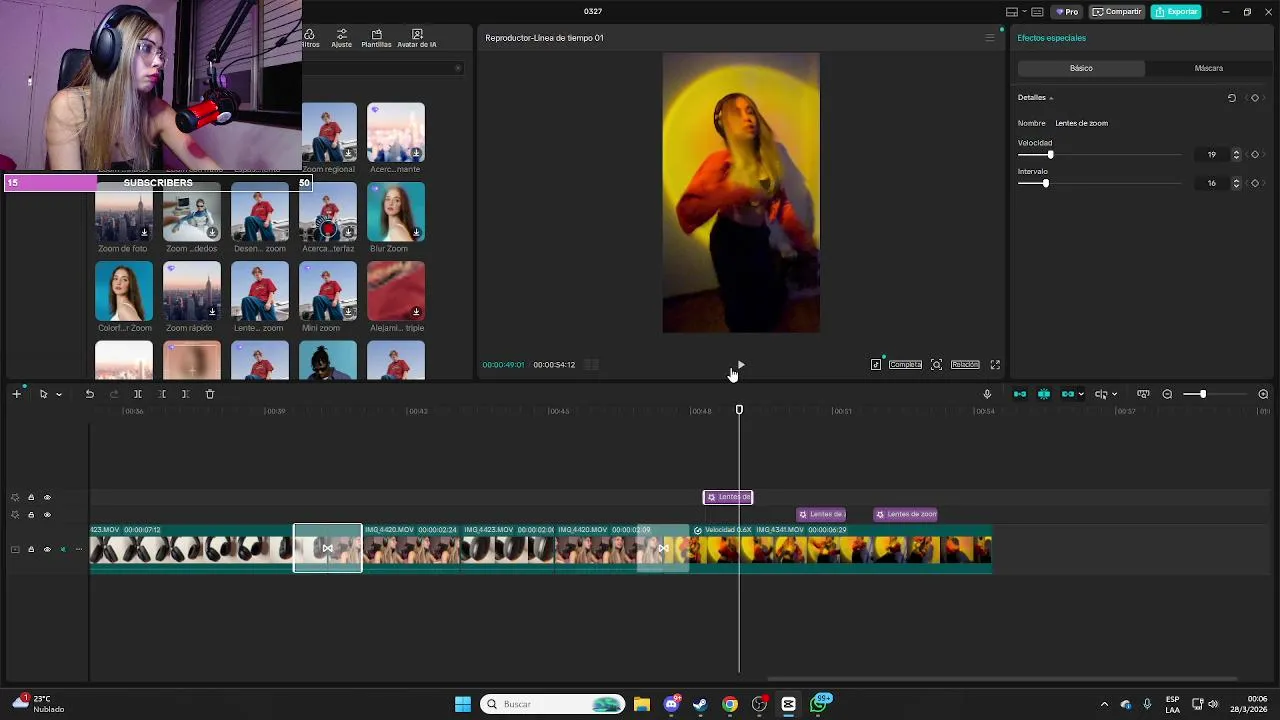Switch to the Máscara tab
This screenshot has height=720, width=1280.
point(1208,68)
